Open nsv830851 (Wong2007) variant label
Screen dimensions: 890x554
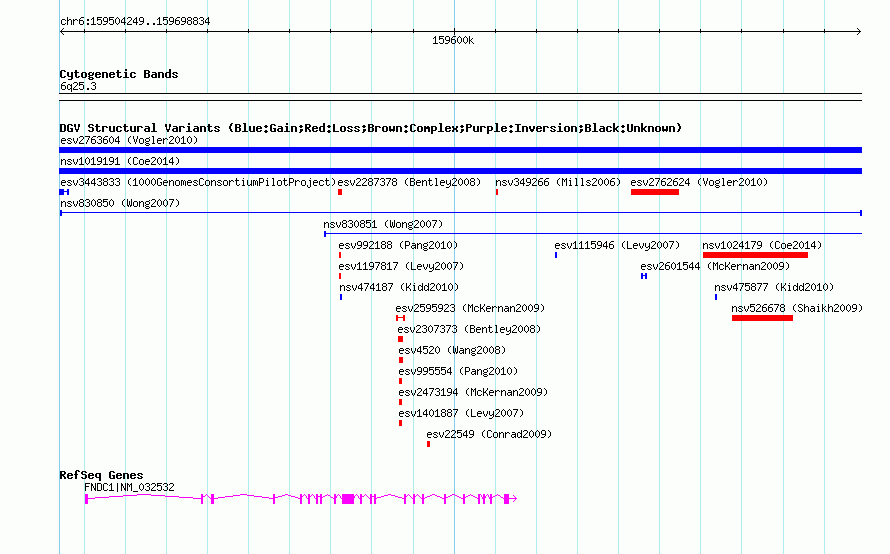tap(383, 224)
